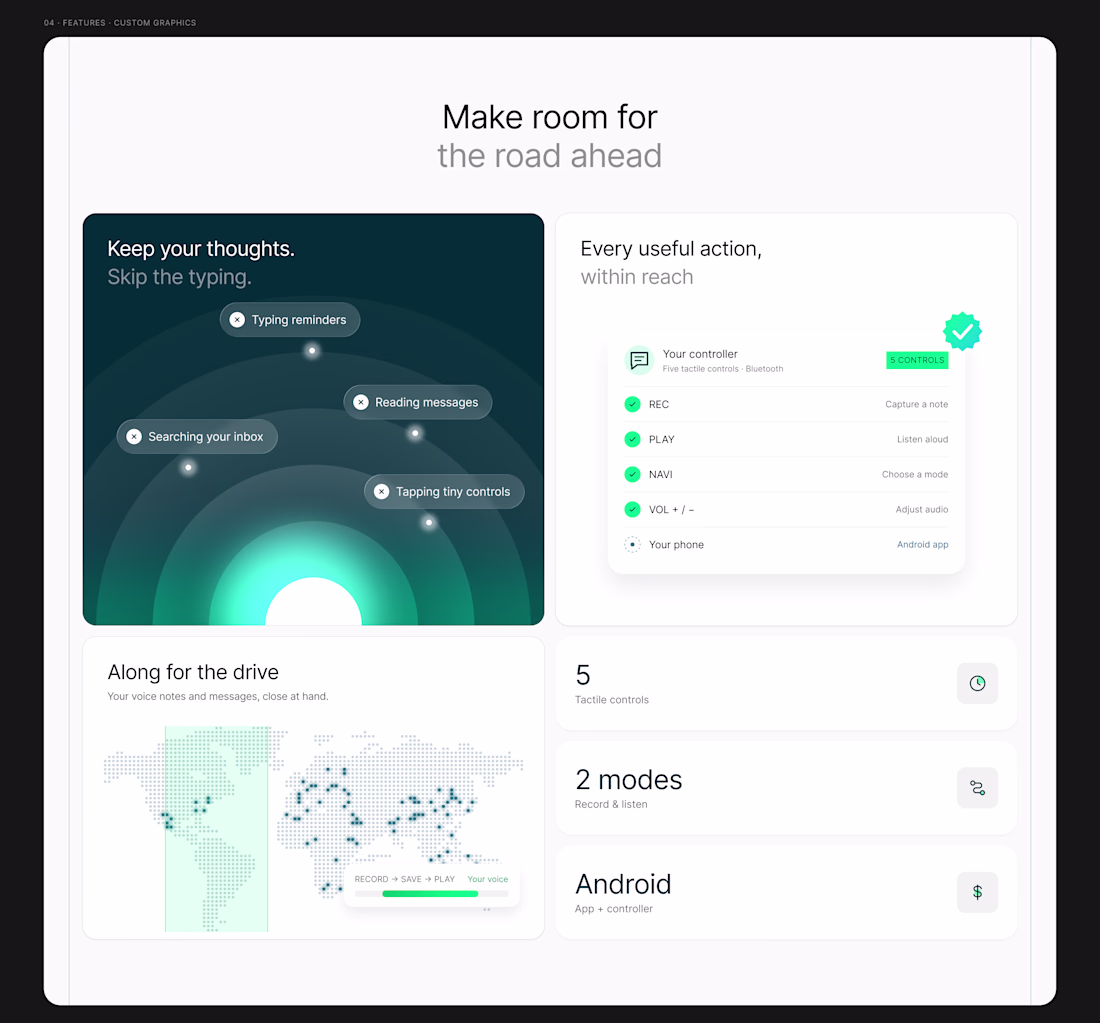1100x1023 pixels.
Task: Select the Tapping tiny controls chip
Action: coord(444,492)
